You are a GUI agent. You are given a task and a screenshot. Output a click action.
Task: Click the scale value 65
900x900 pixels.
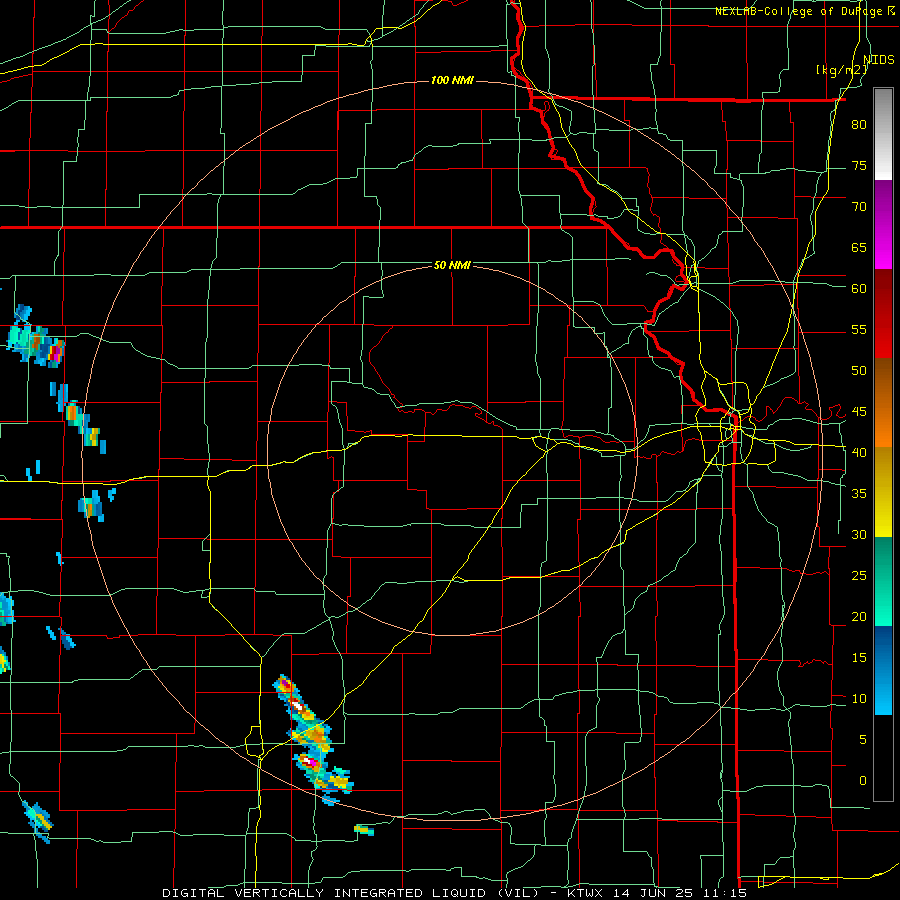click(859, 248)
